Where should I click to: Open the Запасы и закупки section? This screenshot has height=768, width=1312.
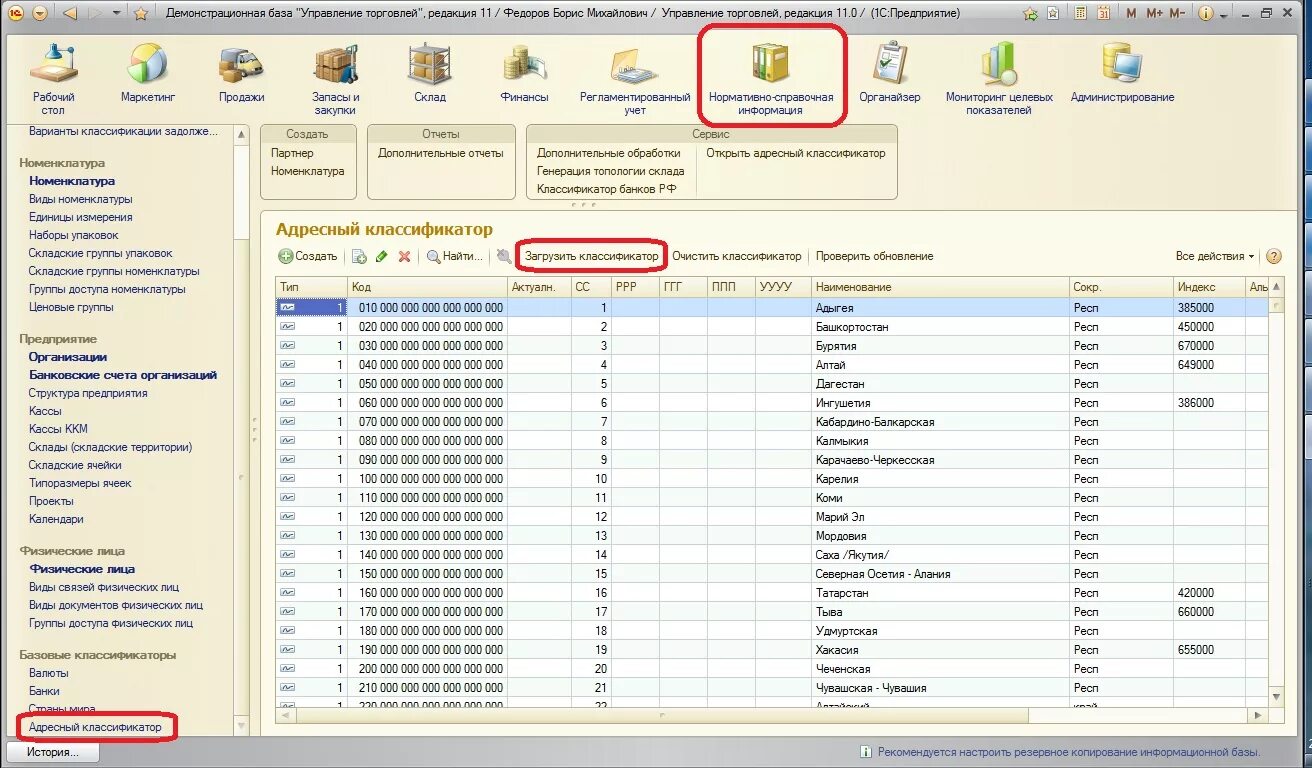[335, 80]
